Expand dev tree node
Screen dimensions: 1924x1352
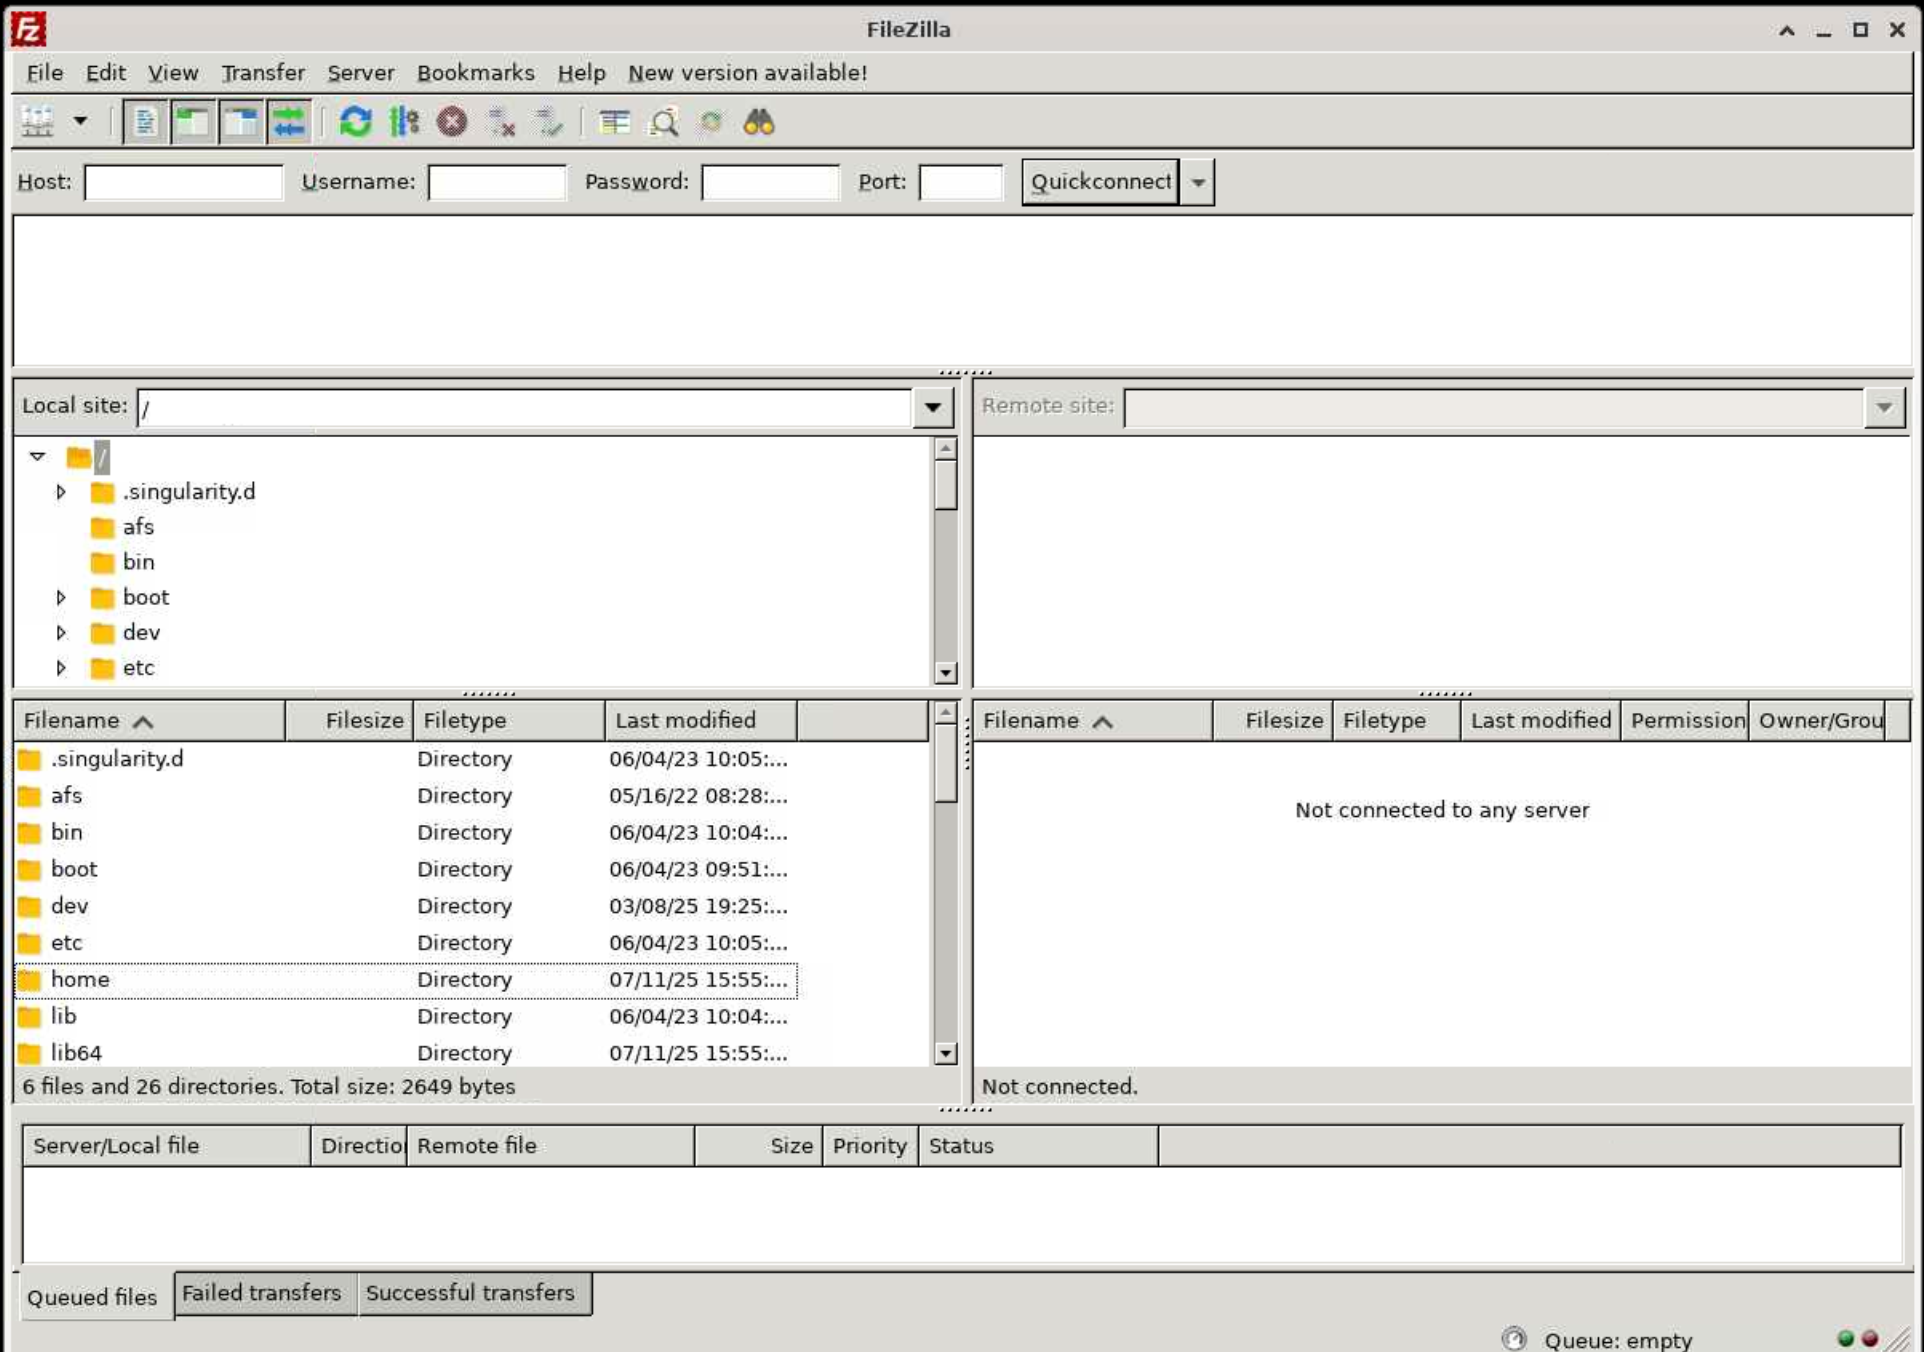coord(61,632)
